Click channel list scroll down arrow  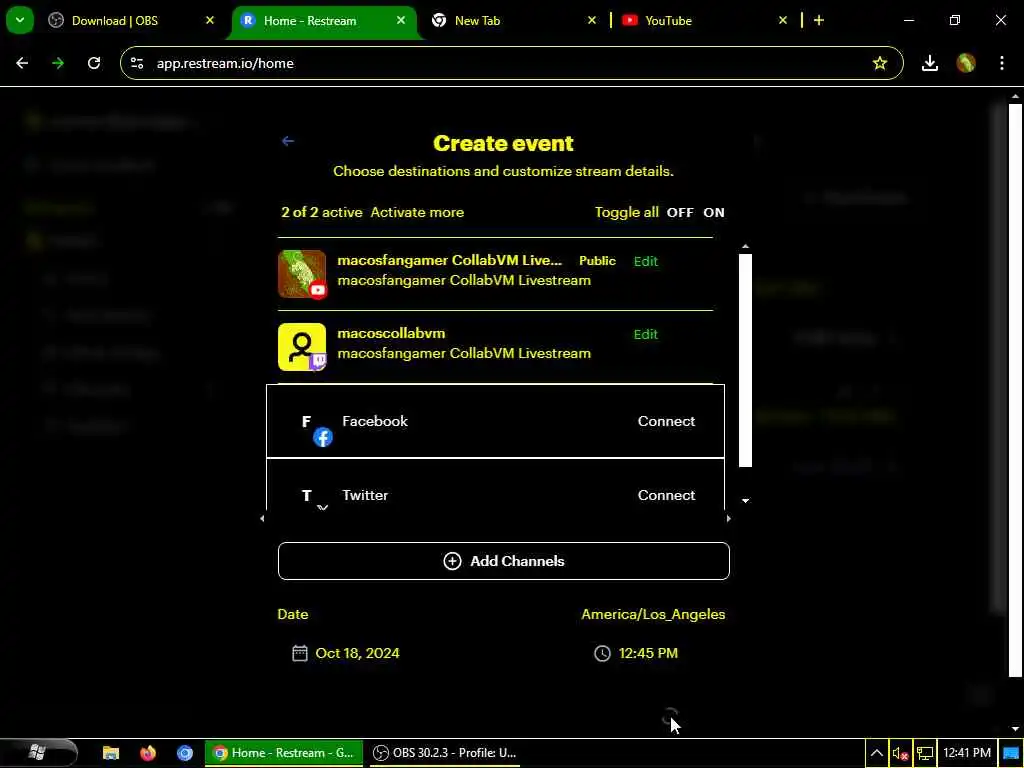point(745,501)
